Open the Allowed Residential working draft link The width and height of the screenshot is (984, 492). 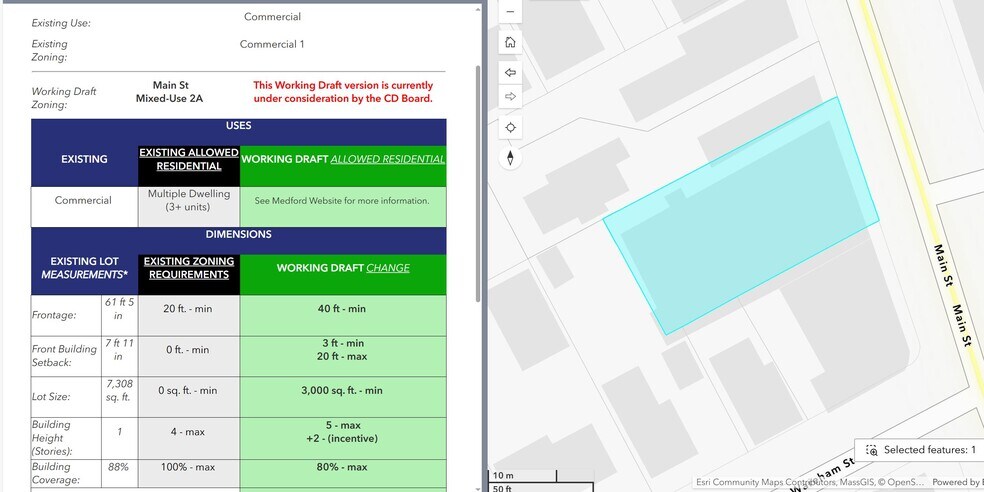click(x=387, y=159)
